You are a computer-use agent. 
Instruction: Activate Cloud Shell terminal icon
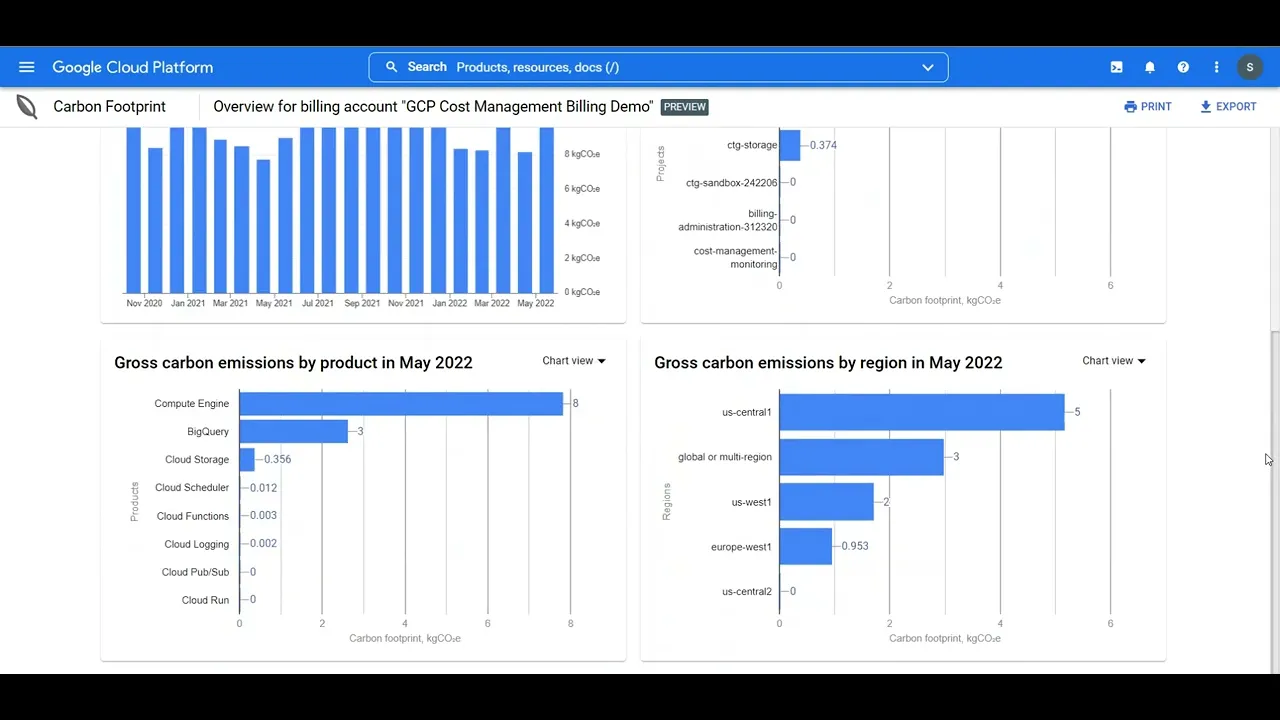click(1116, 67)
